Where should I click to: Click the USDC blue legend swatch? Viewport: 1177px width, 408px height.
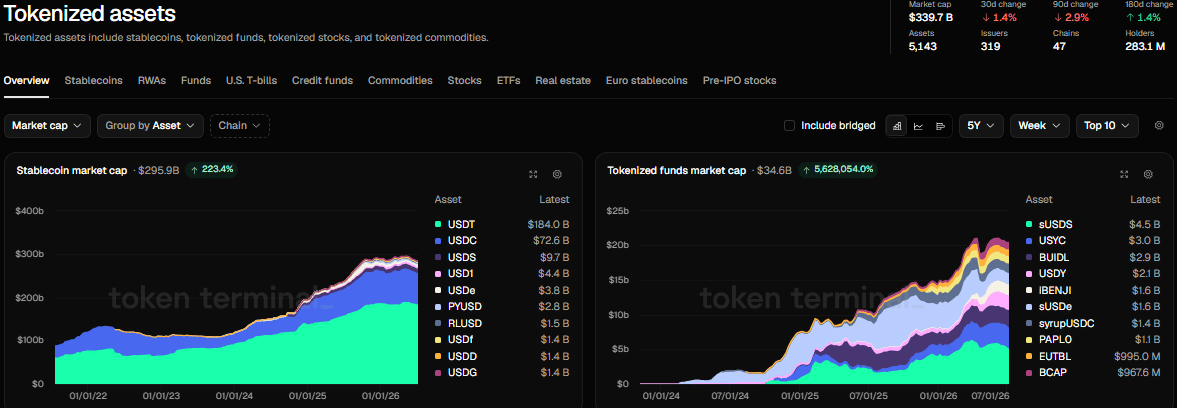coord(438,241)
